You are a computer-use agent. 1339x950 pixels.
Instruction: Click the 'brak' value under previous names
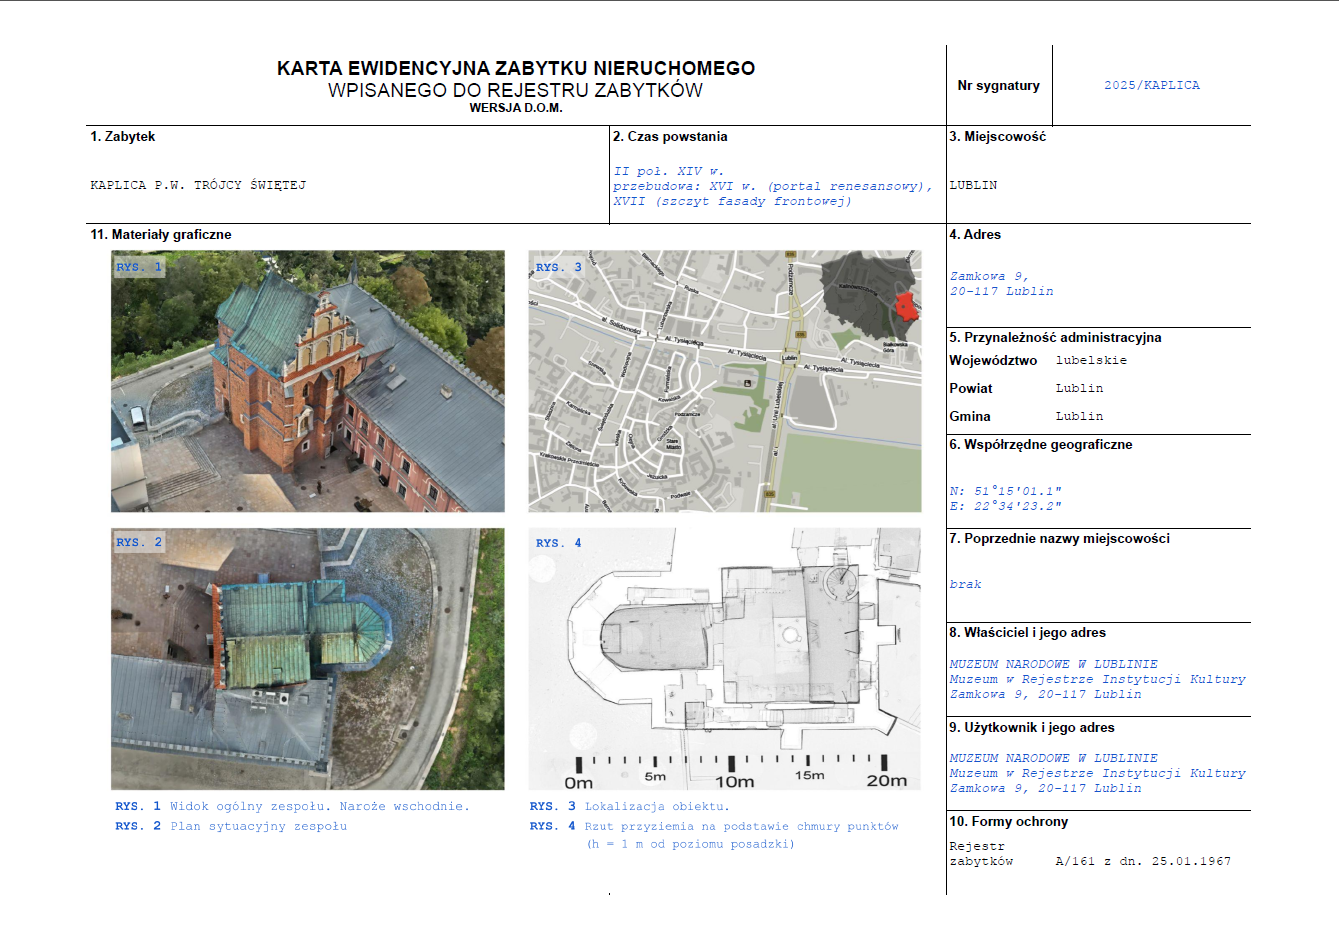pos(966,584)
